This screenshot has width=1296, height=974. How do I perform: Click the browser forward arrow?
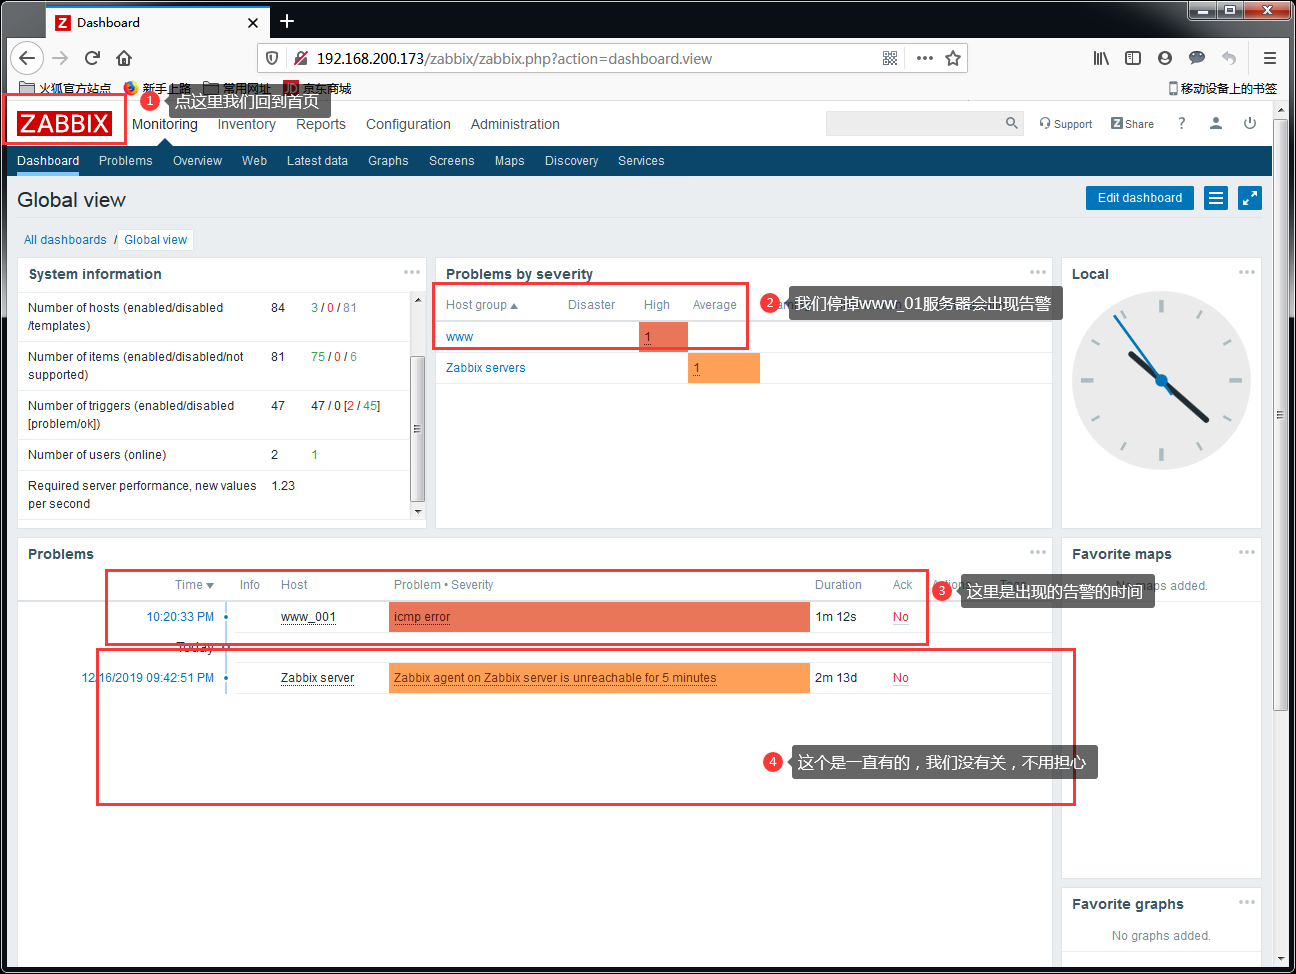coord(60,58)
